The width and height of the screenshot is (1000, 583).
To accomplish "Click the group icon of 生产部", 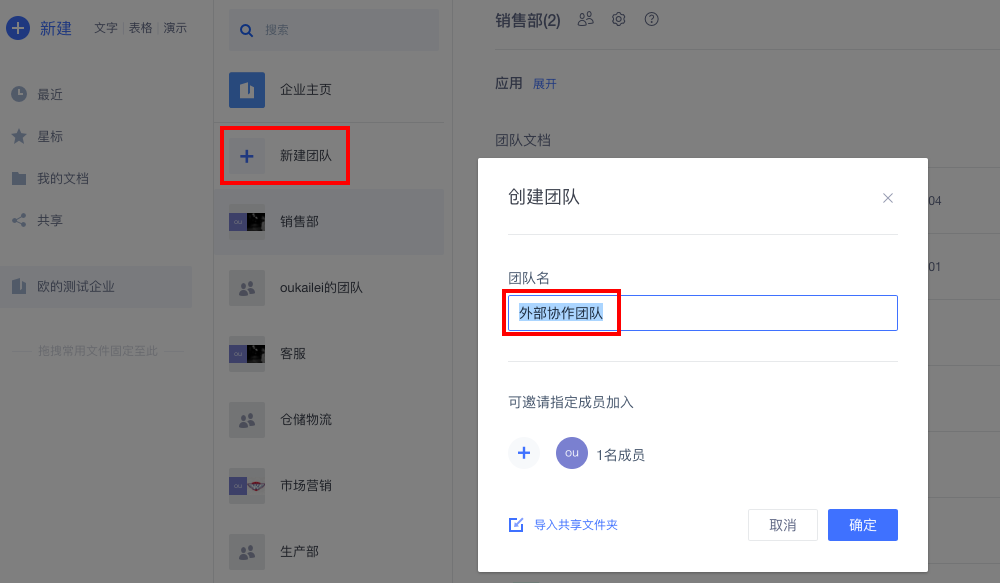I will 247,552.
